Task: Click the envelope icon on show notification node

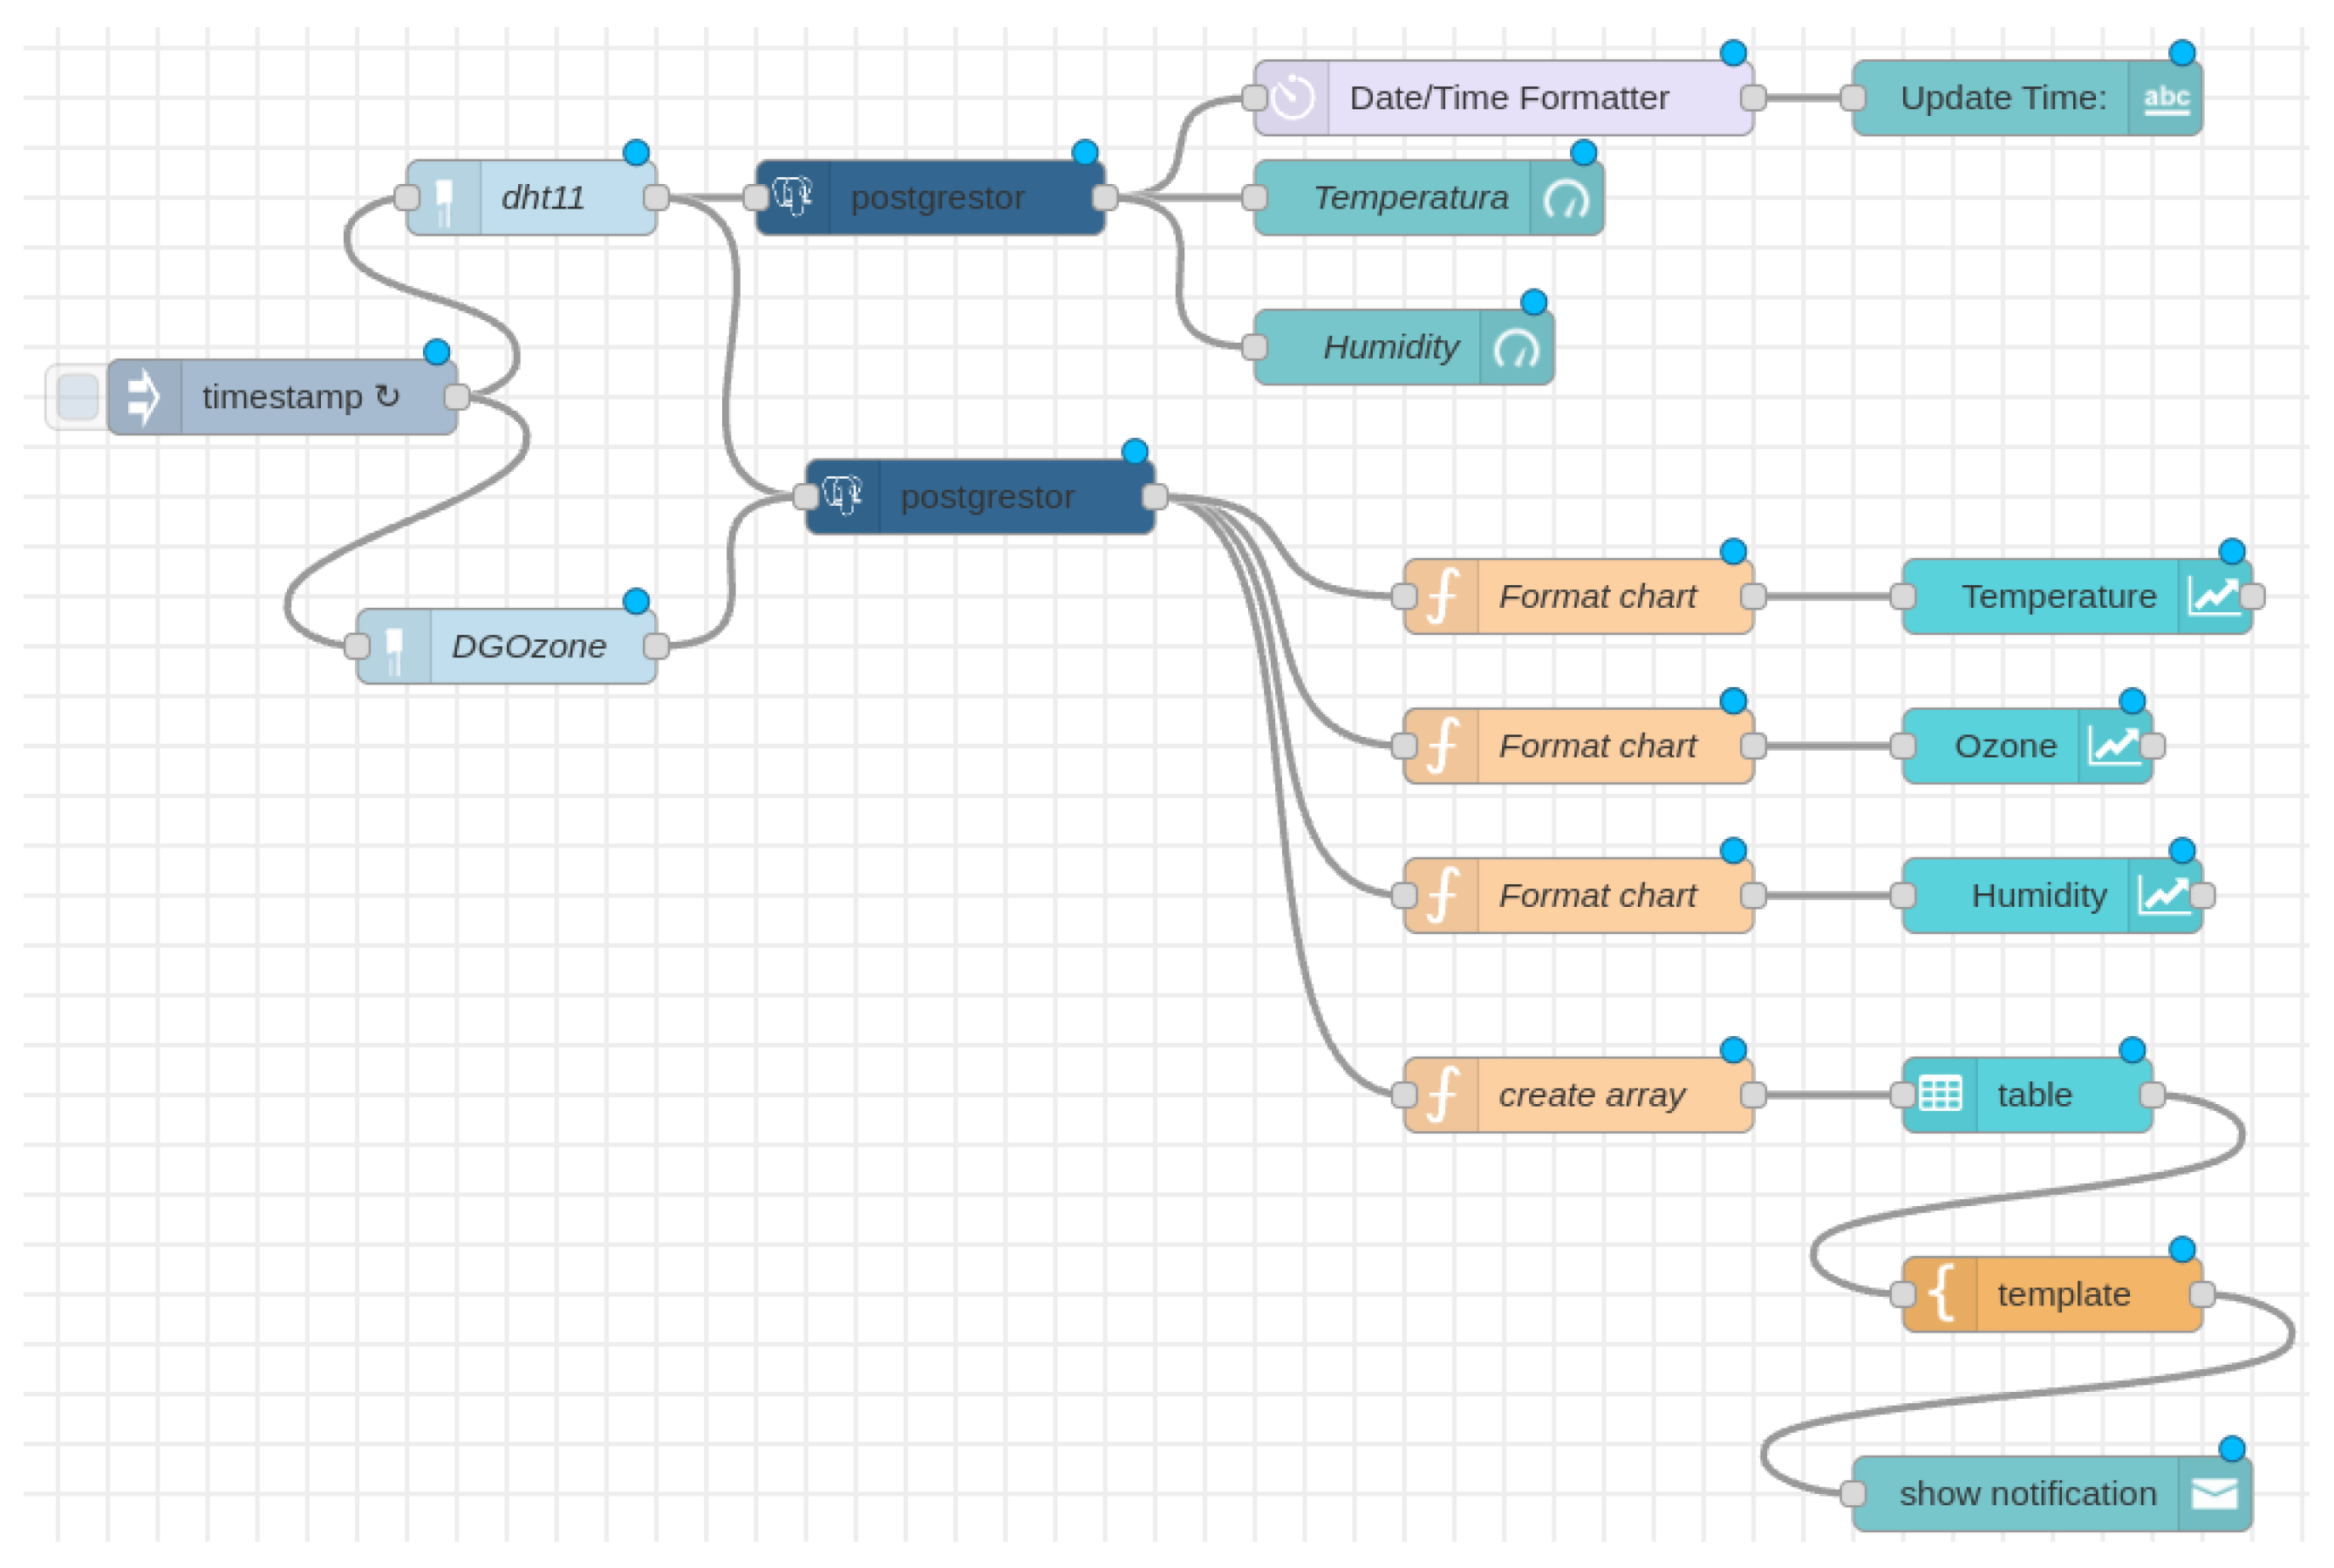Action: [2214, 1494]
